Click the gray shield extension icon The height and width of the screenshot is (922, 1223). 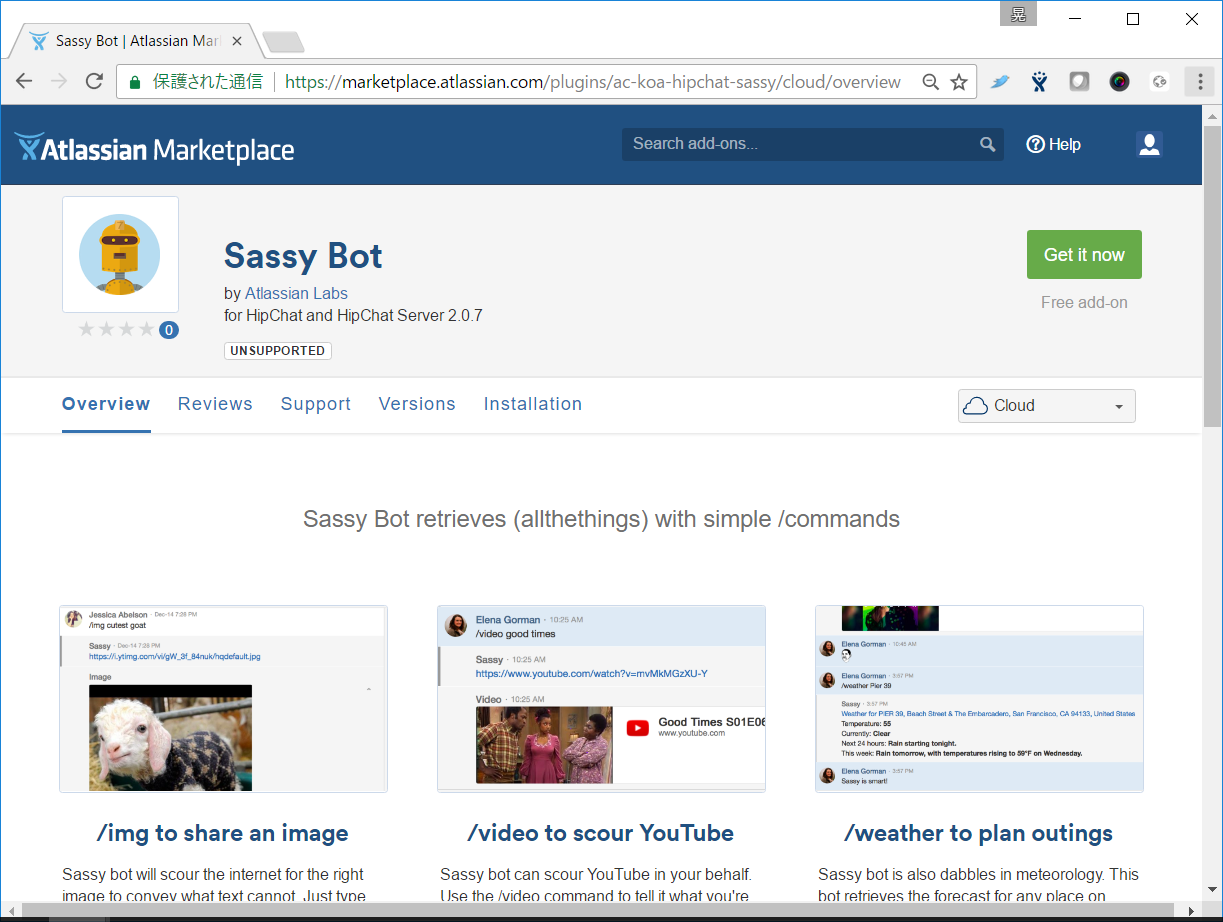pos(1079,82)
